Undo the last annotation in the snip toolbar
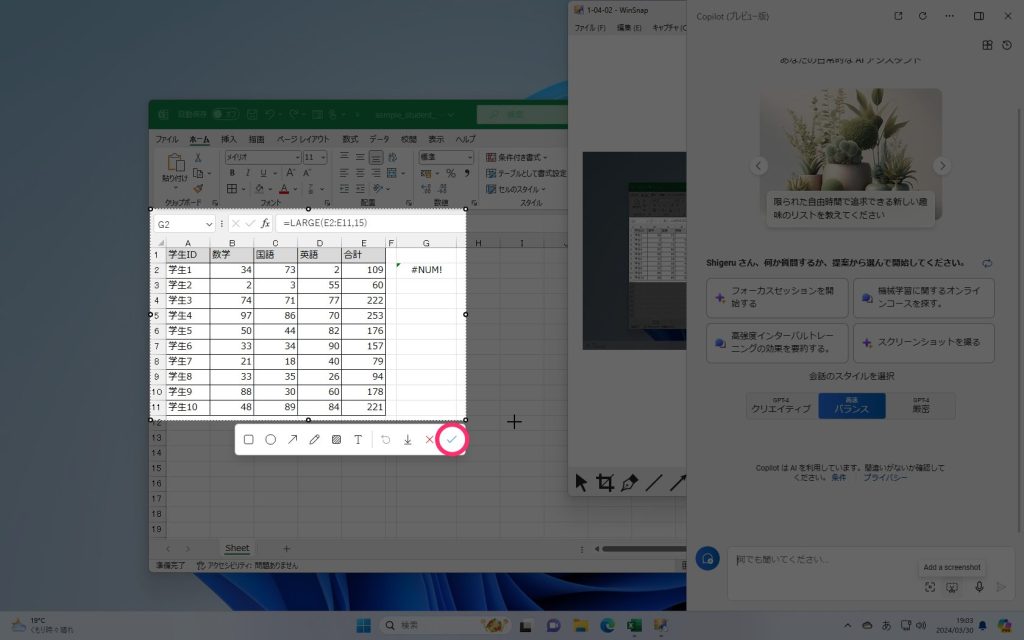The width and height of the screenshot is (1024, 640). click(385, 440)
